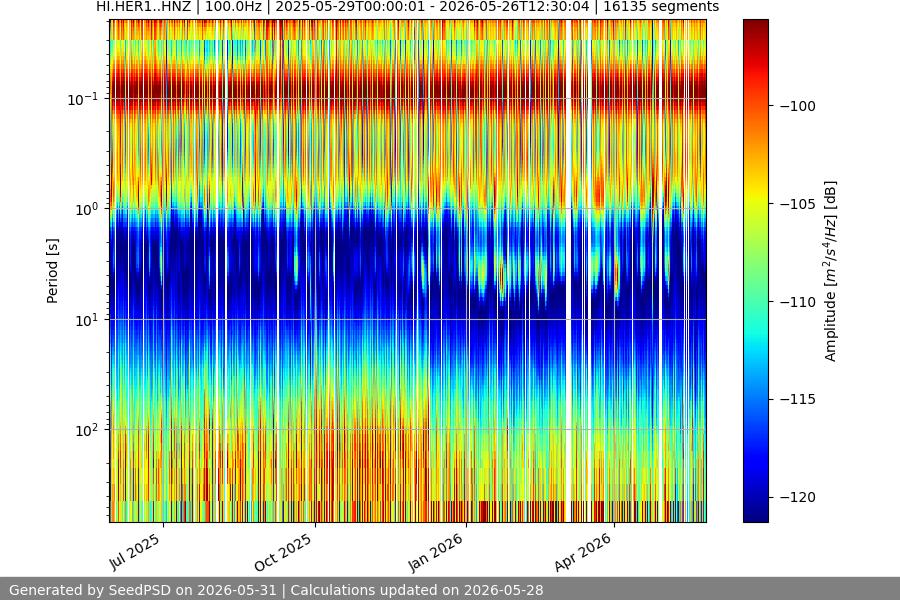The width and height of the screenshot is (900, 600).
Task: Click the 'Period [s]' y-axis label
Action: [x=52, y=271]
